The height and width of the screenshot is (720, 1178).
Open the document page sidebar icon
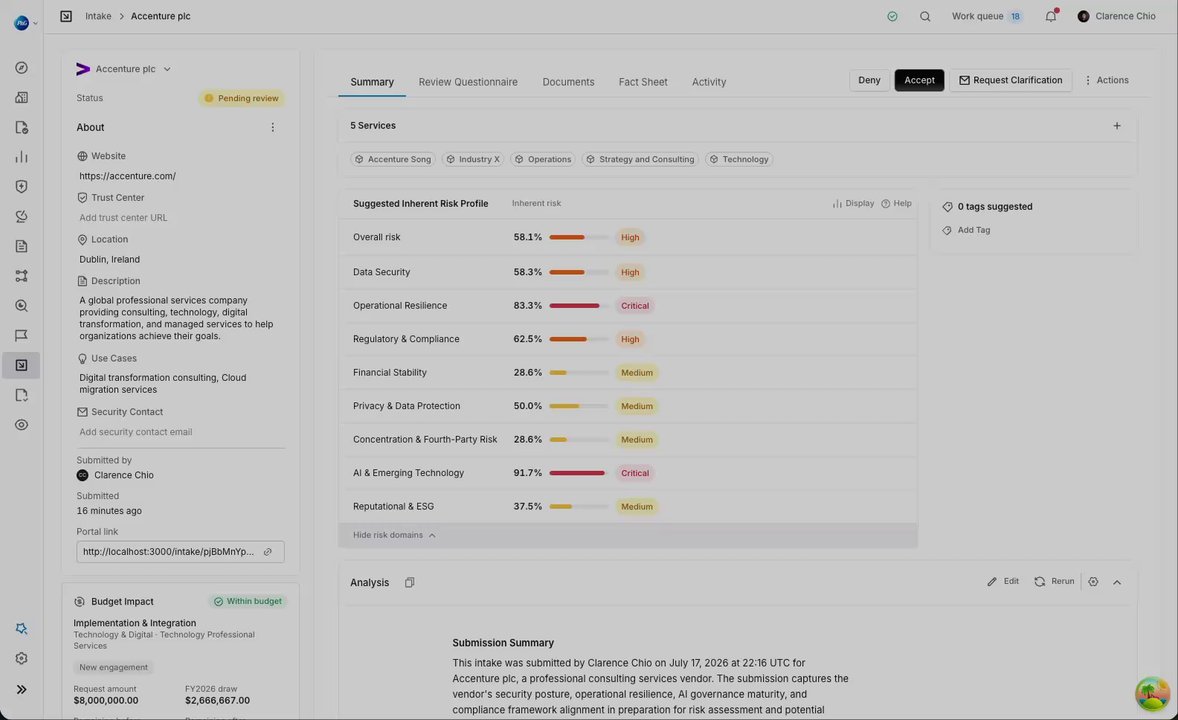tap(22, 247)
